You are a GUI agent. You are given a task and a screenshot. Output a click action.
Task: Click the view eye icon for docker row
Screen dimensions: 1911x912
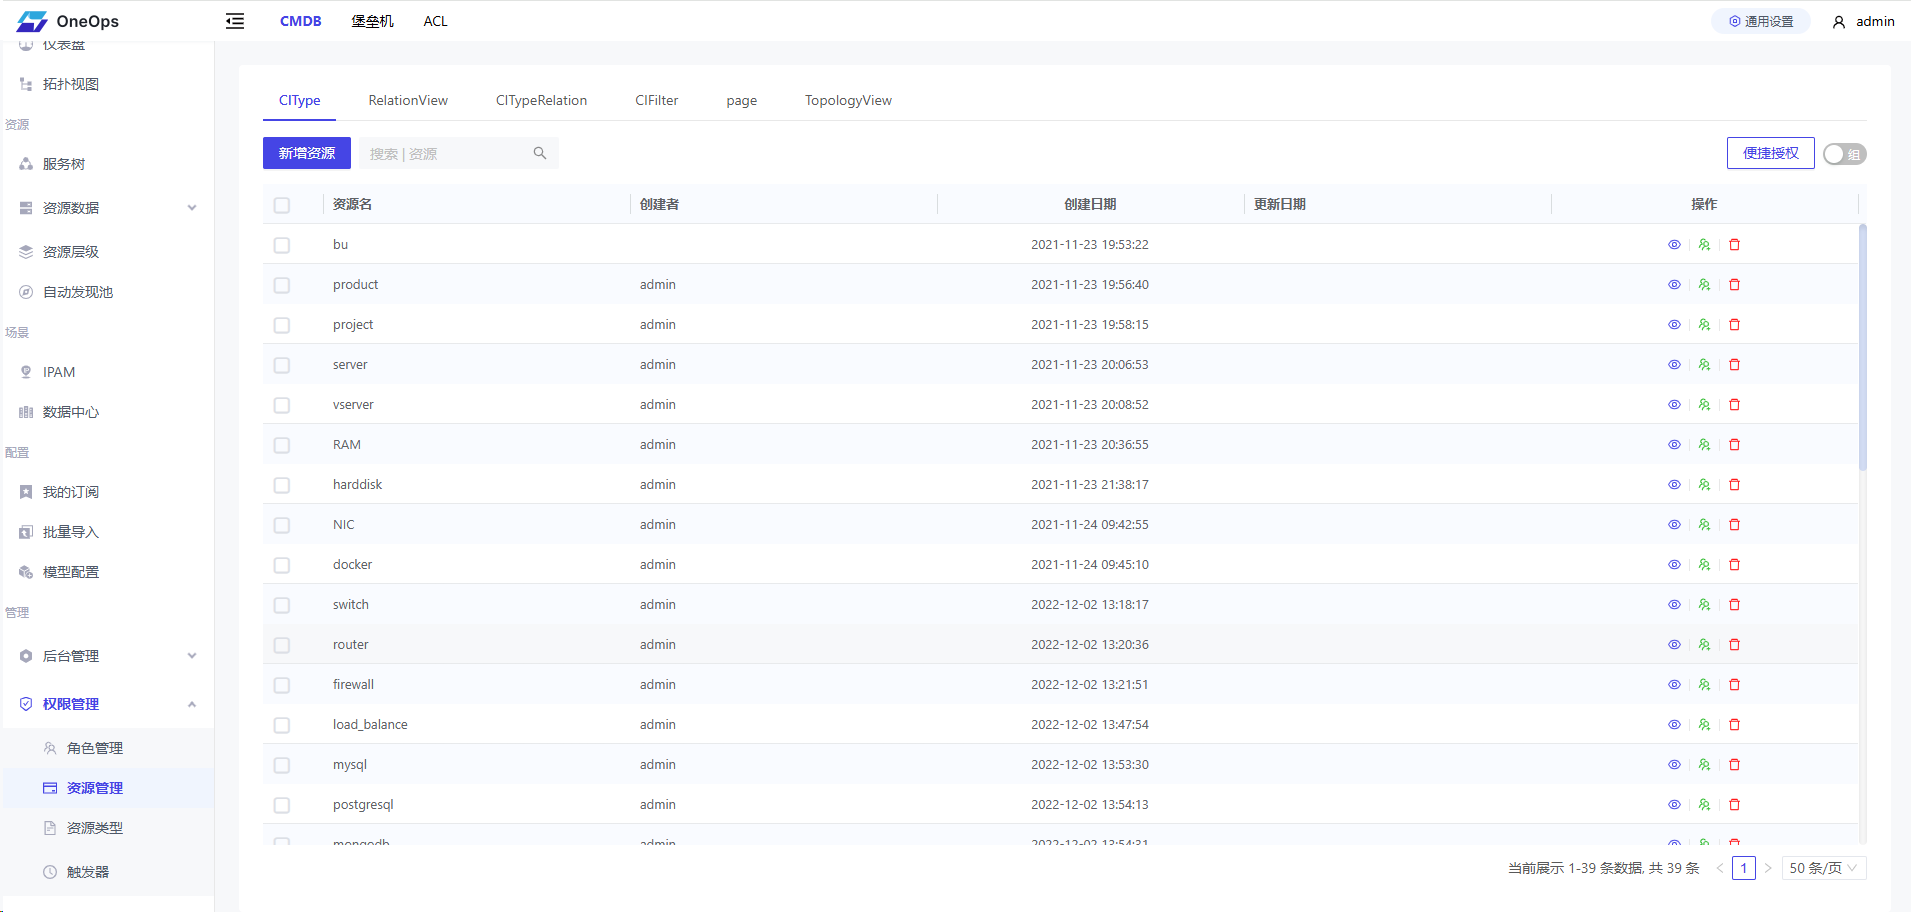pos(1674,565)
